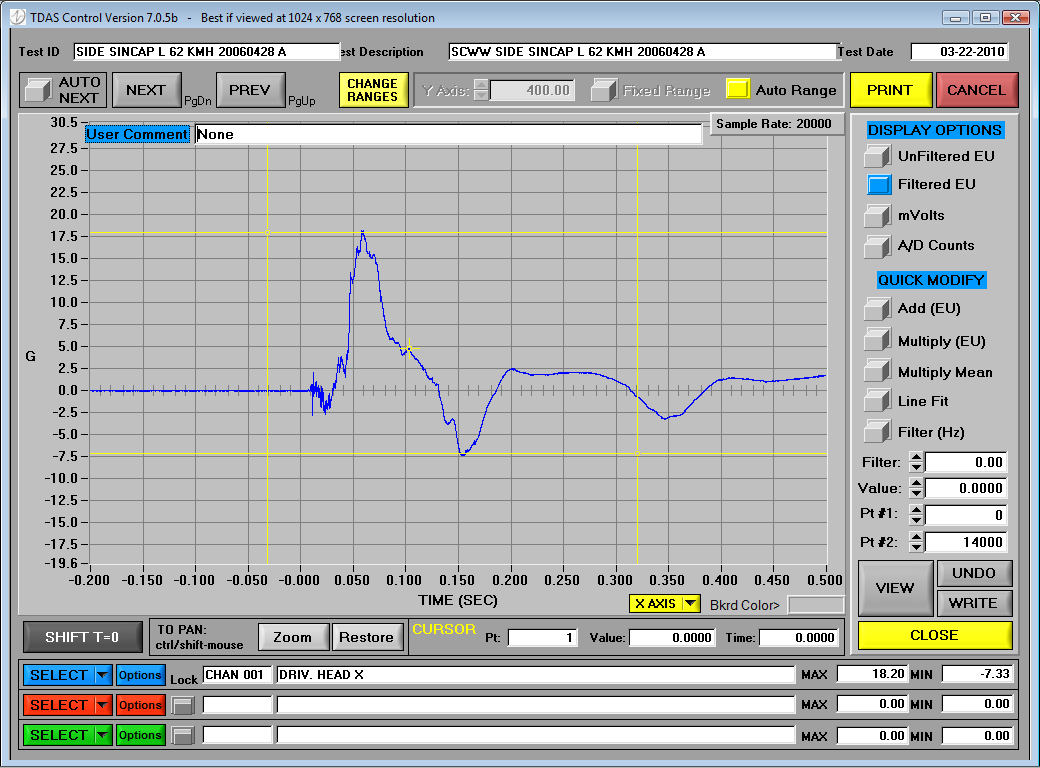Click the first channel MAX value 18.20
The width and height of the screenshot is (1040, 768).
point(872,674)
